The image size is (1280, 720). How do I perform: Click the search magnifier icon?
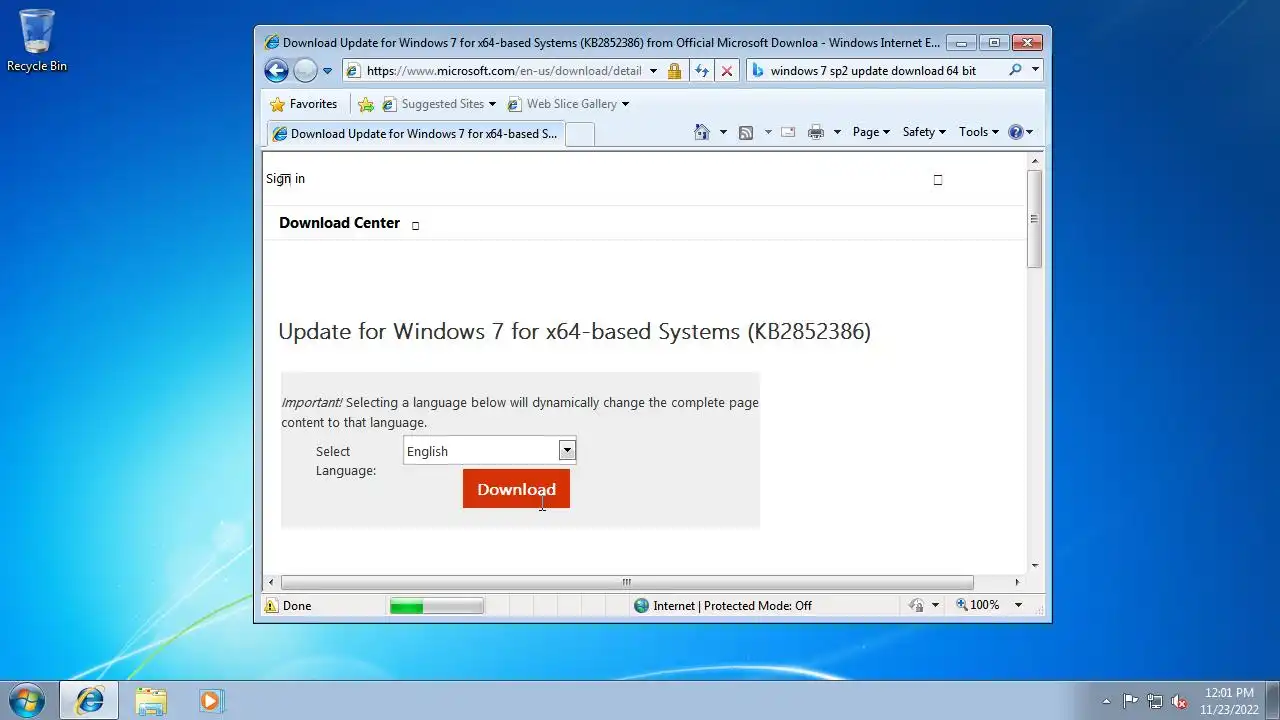[1015, 70]
